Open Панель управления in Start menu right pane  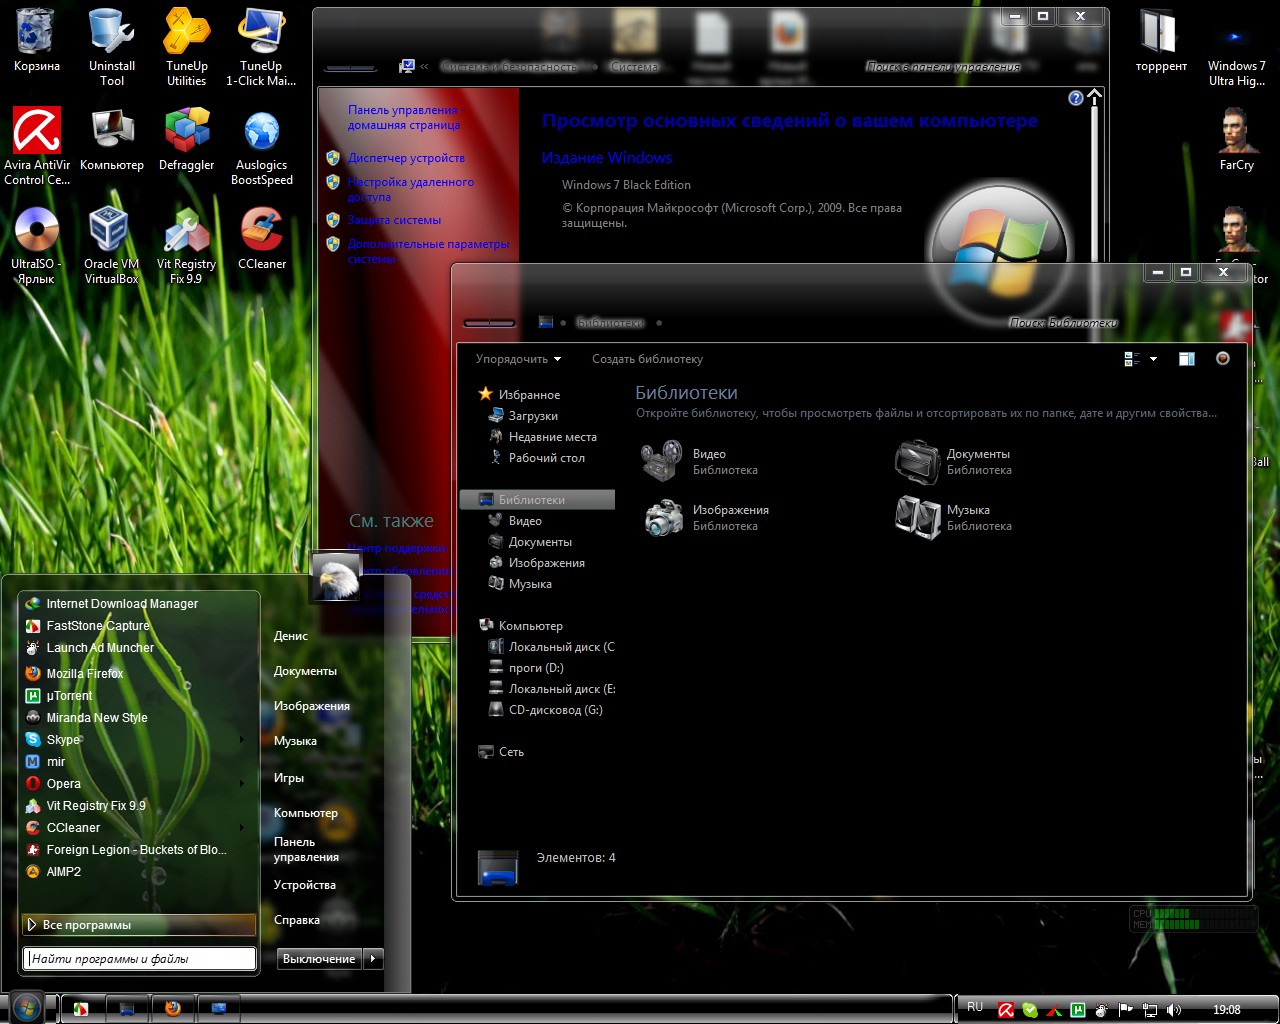306,849
